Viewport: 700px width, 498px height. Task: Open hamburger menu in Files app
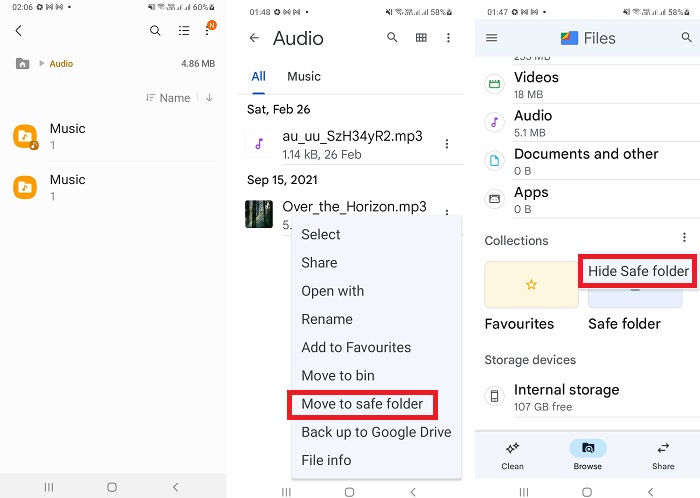coord(492,38)
